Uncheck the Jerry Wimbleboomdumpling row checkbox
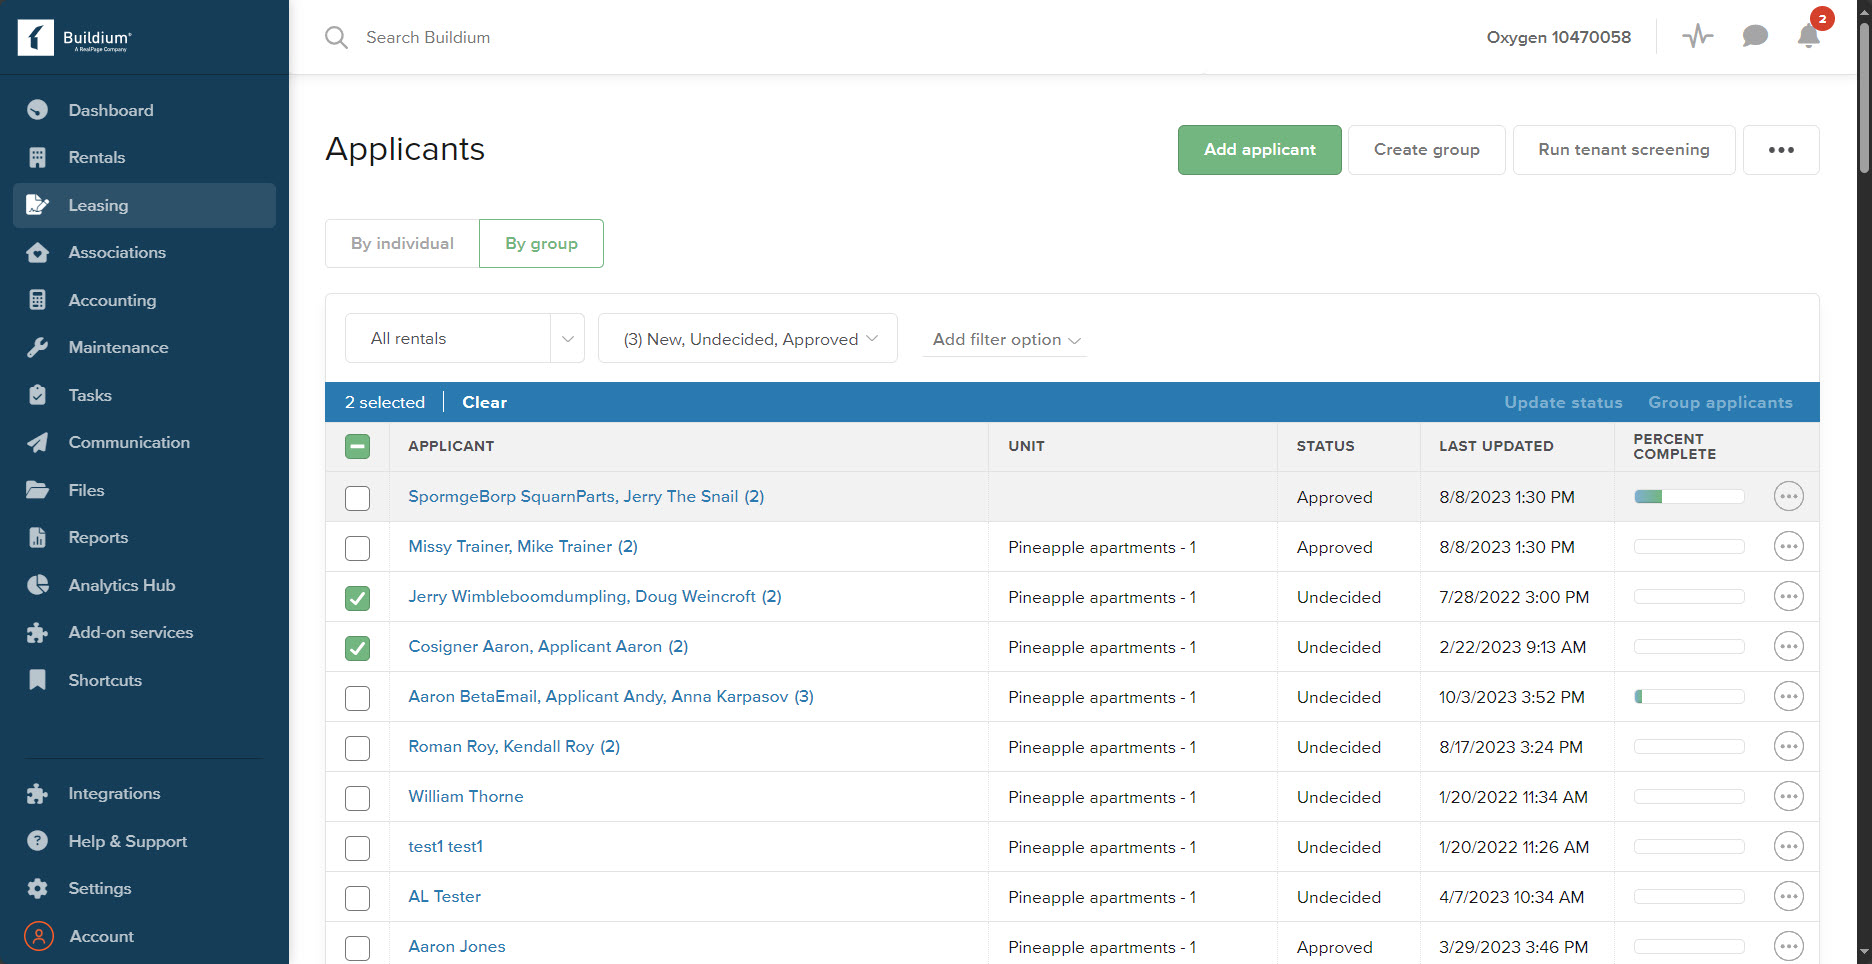Image resolution: width=1872 pixels, height=964 pixels. (357, 598)
